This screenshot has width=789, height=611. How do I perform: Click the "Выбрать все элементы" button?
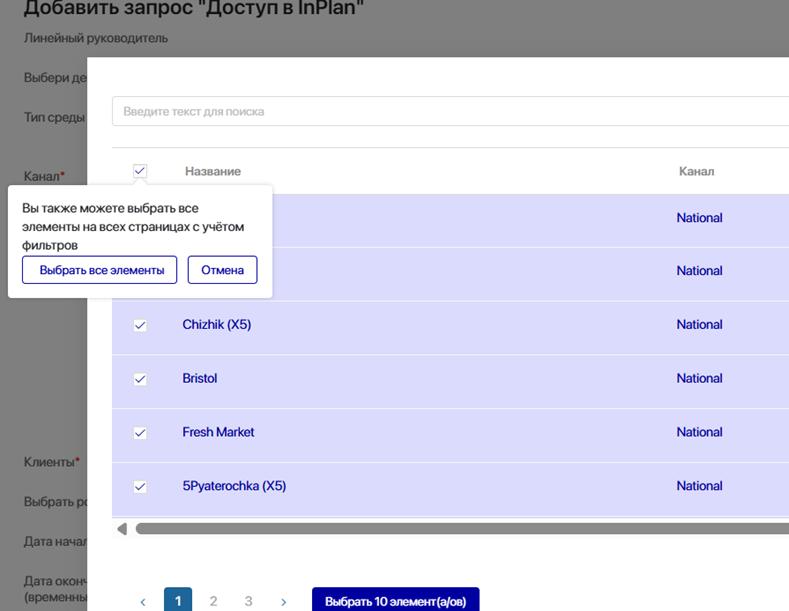pos(100,270)
